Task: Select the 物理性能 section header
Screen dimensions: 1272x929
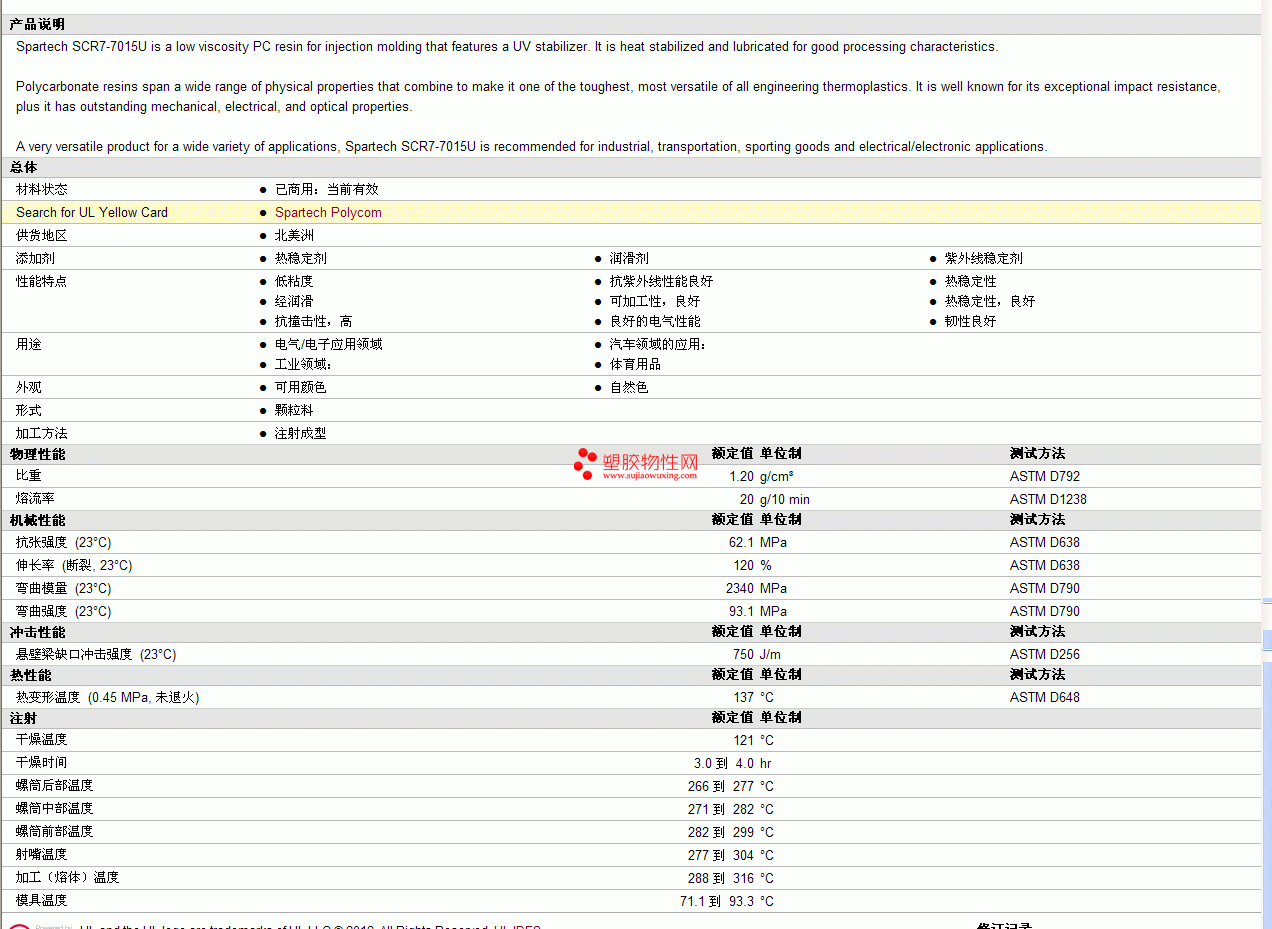Action: pyautogui.click(x=37, y=454)
